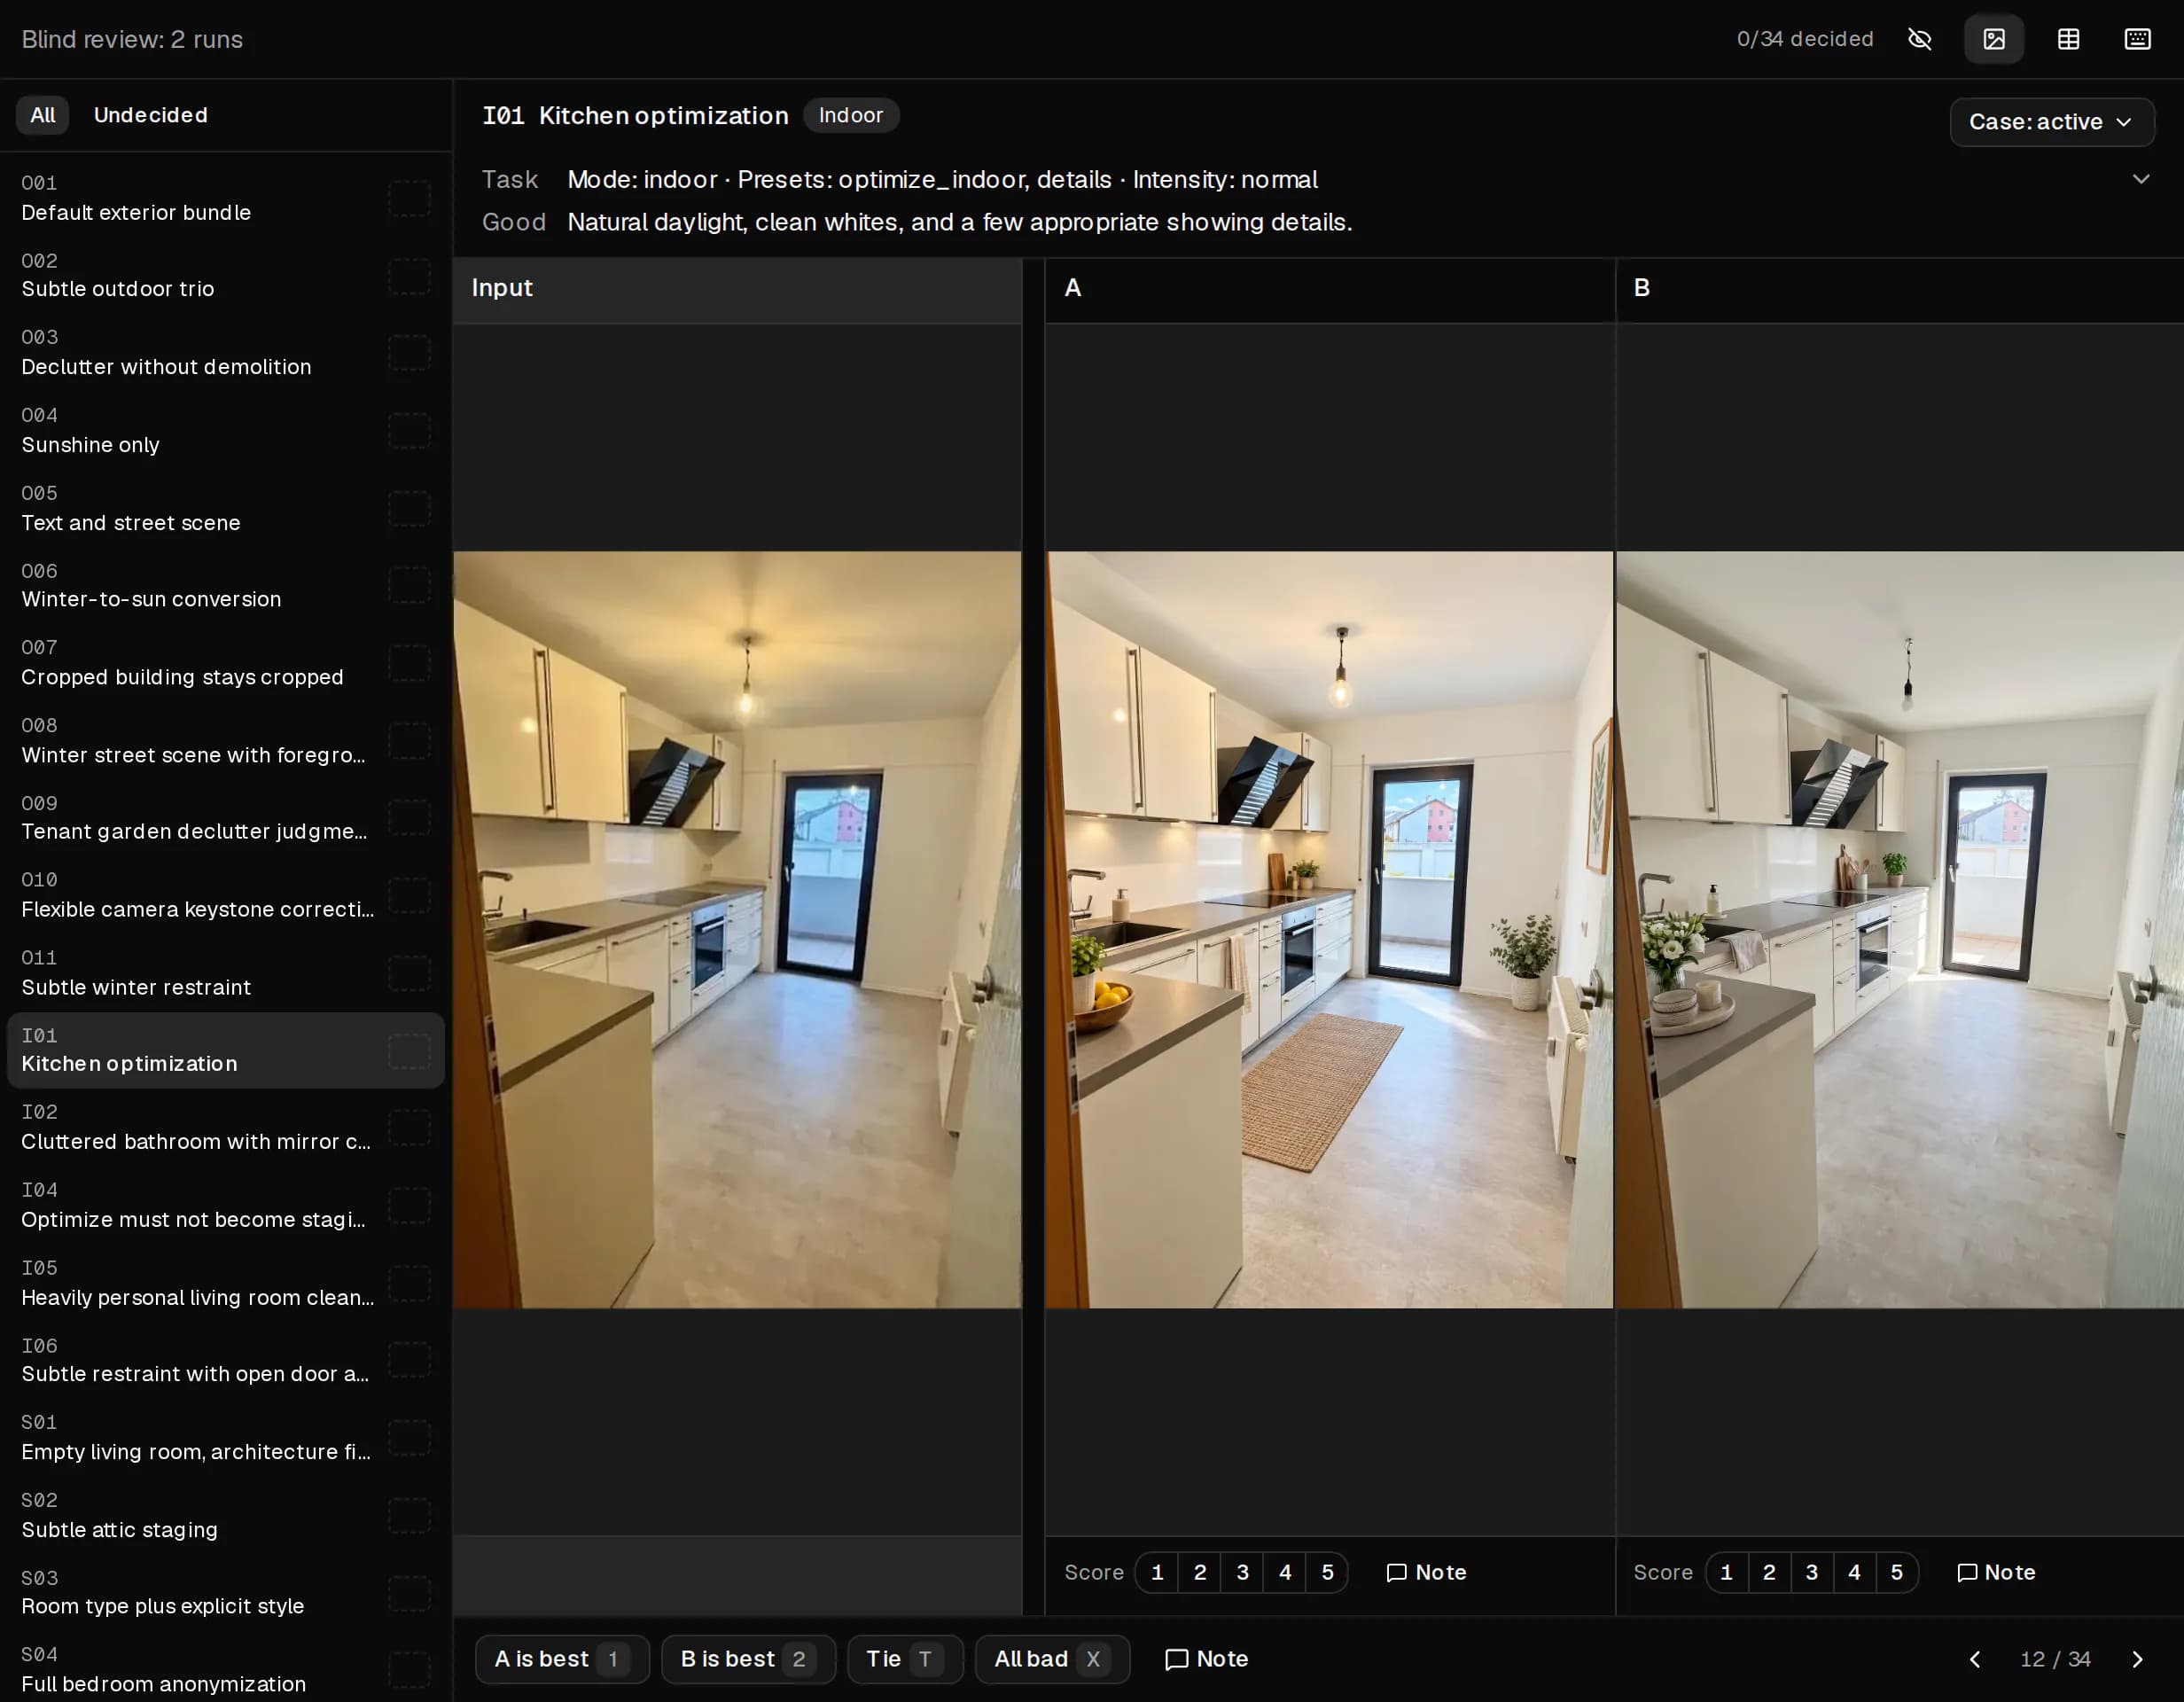The image size is (2184, 1702).
Task: Open case S02 Subtle attic staging
Action: tap(225, 1515)
